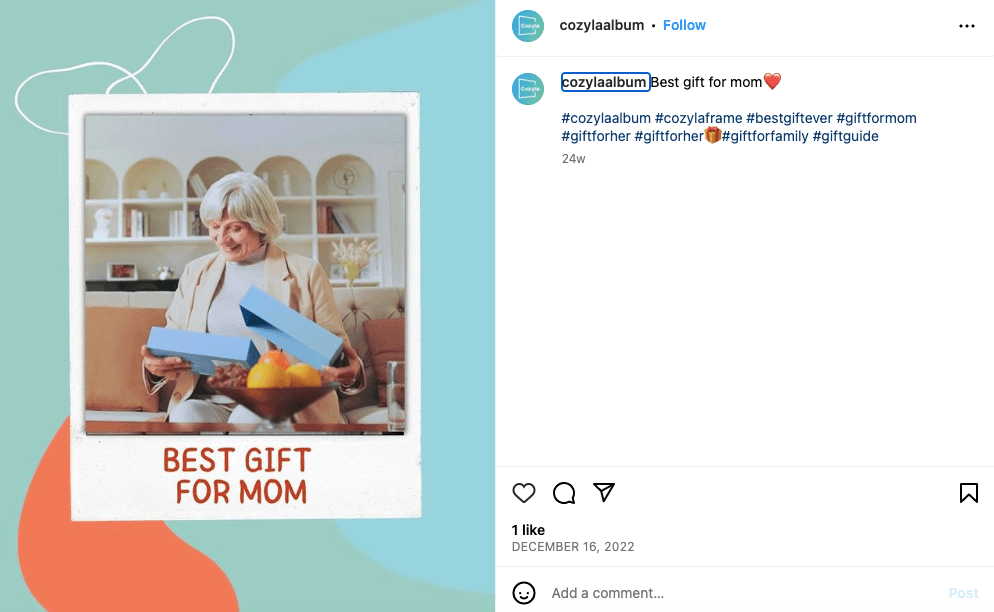The image size is (994, 612).
Task: Like the post with the heart icon
Action: coord(524,493)
